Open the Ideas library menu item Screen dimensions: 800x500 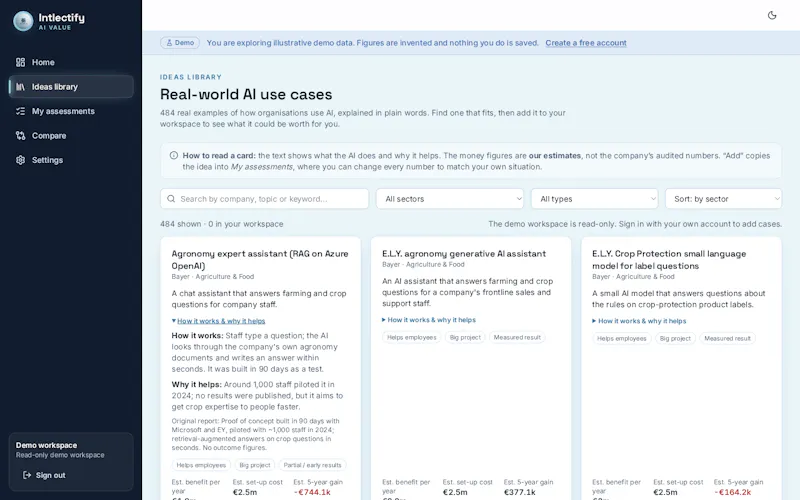(71, 87)
